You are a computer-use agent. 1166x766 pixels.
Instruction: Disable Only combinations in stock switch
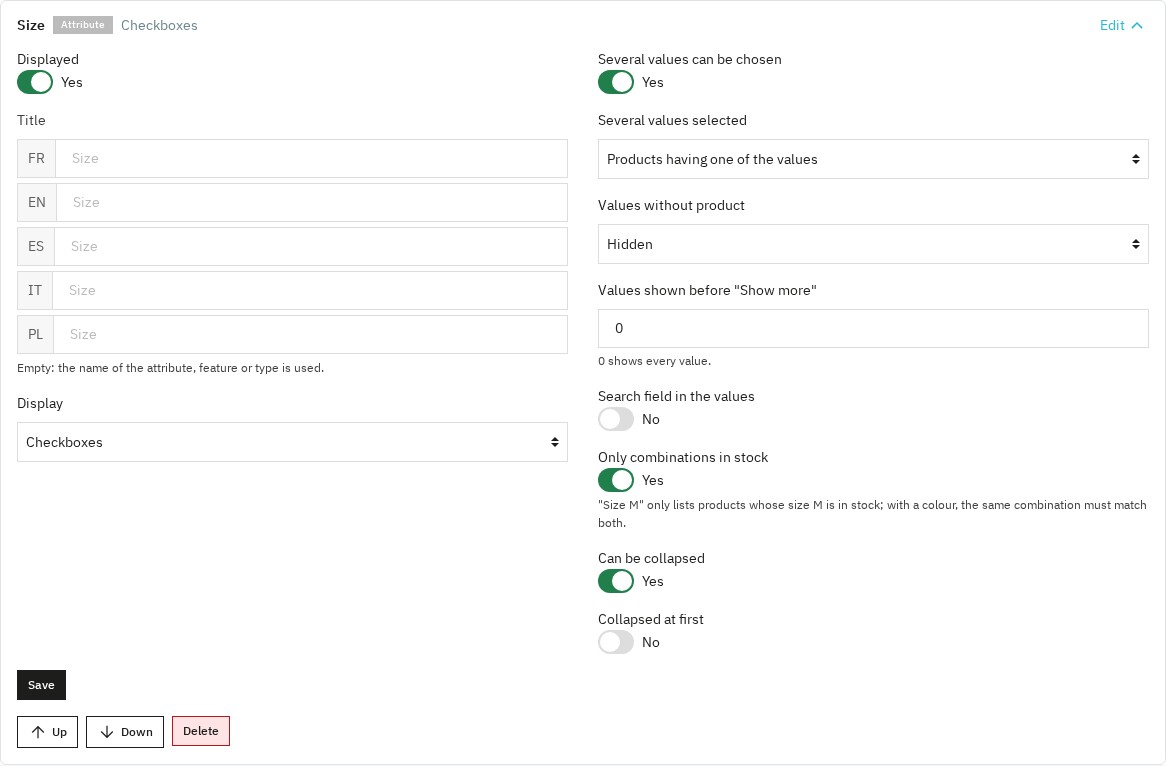tap(616, 480)
